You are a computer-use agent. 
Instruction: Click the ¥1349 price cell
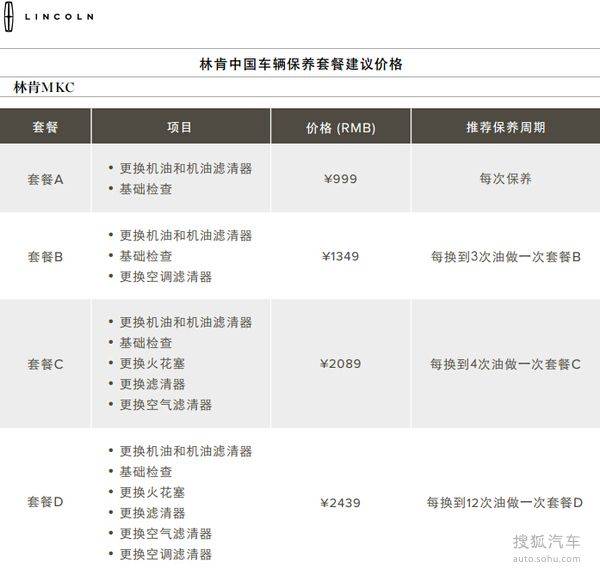341,256
